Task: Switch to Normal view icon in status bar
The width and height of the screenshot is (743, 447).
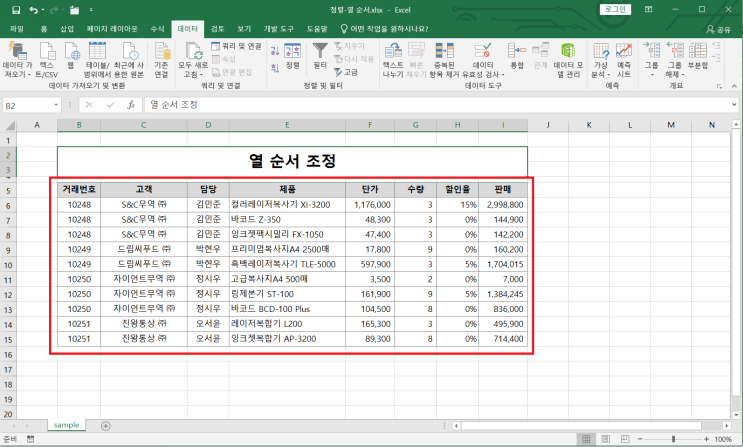Action: tap(586, 439)
